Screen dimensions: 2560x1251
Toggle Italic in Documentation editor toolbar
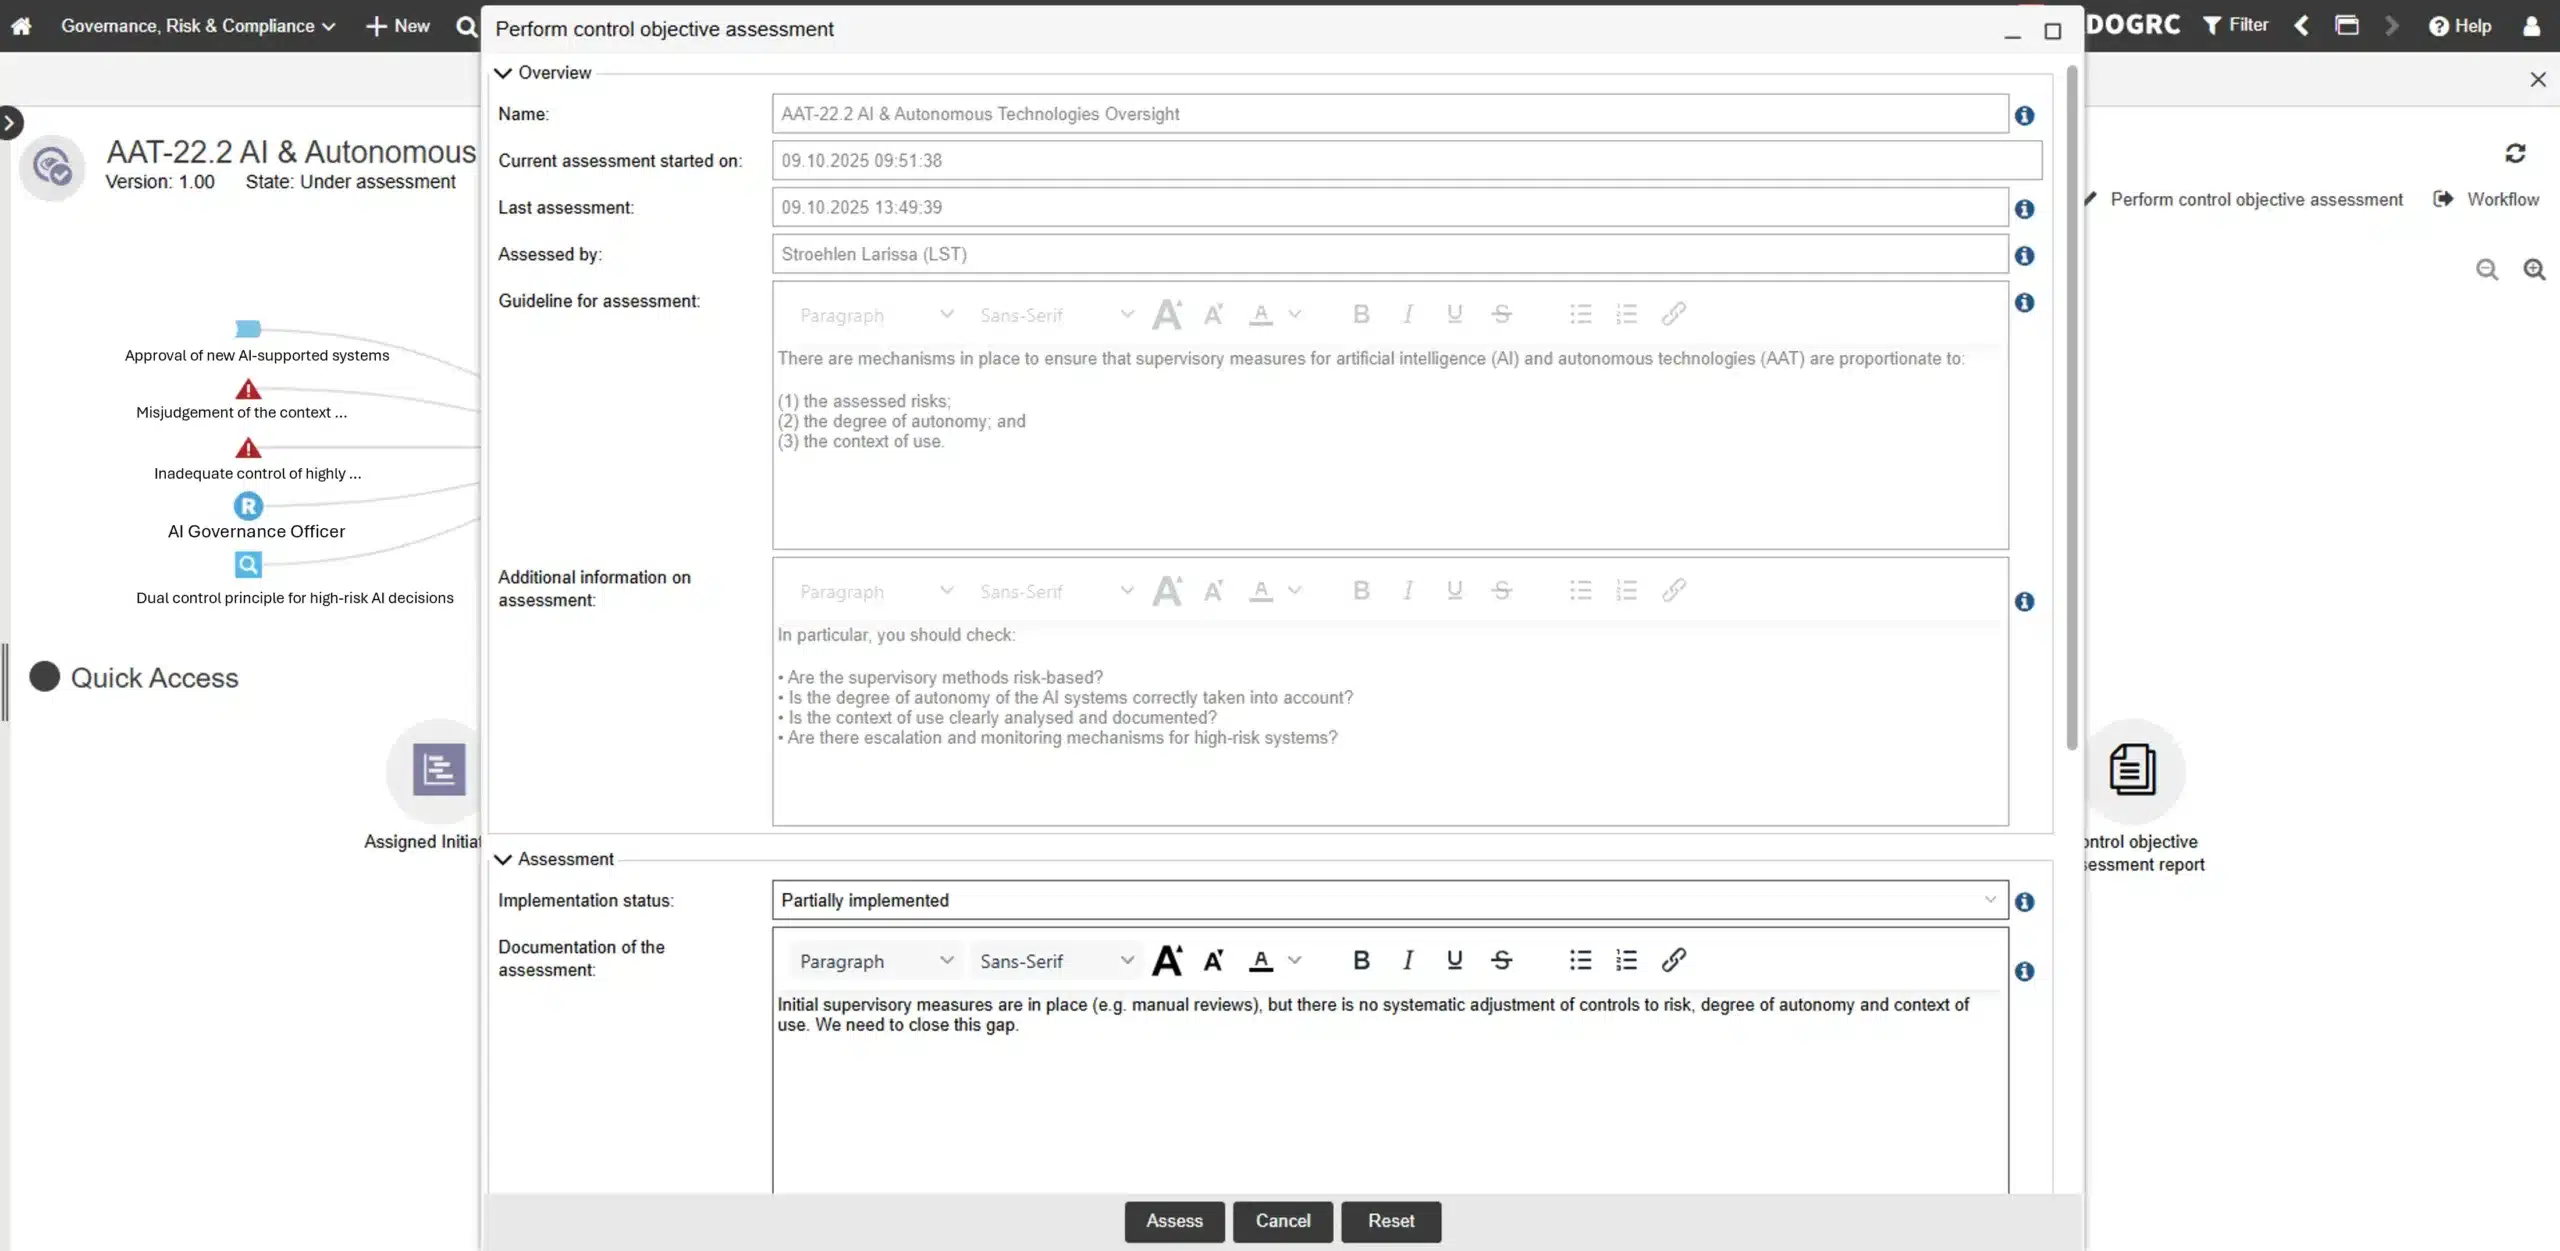[1407, 961]
